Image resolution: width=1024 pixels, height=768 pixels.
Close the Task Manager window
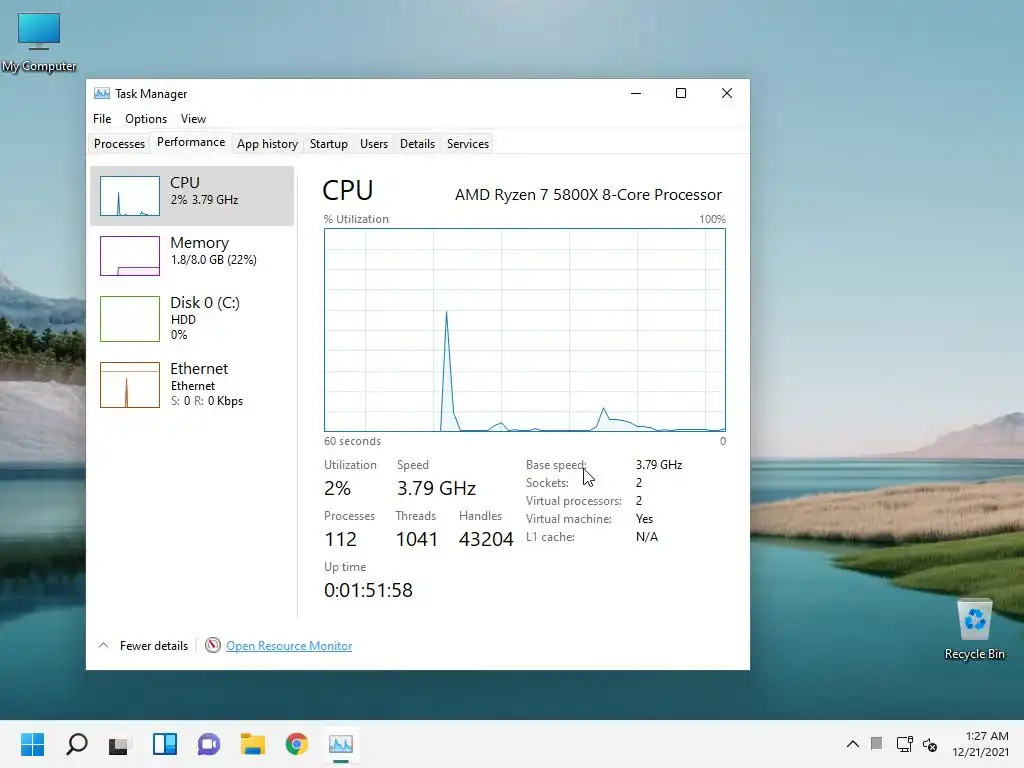pyautogui.click(x=727, y=93)
